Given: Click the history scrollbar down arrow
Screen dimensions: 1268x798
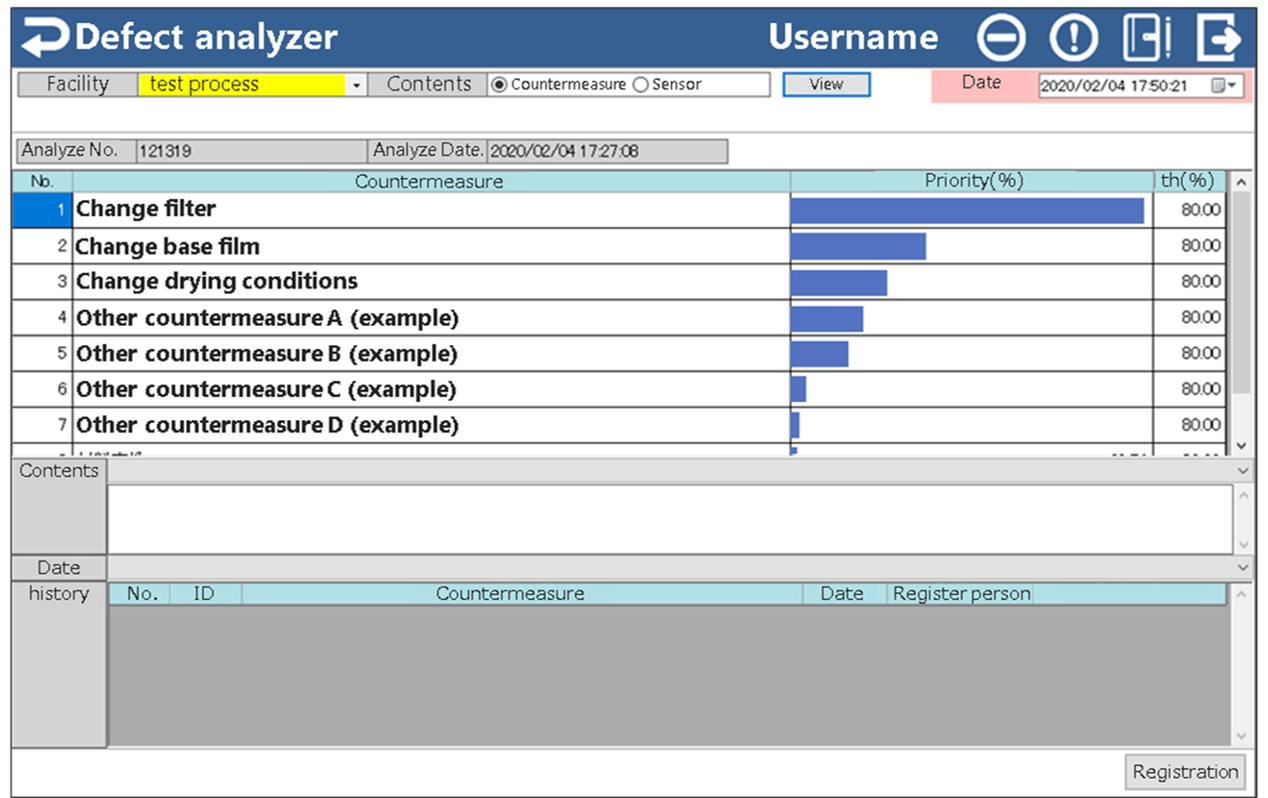Looking at the screenshot, I should click(1243, 737).
